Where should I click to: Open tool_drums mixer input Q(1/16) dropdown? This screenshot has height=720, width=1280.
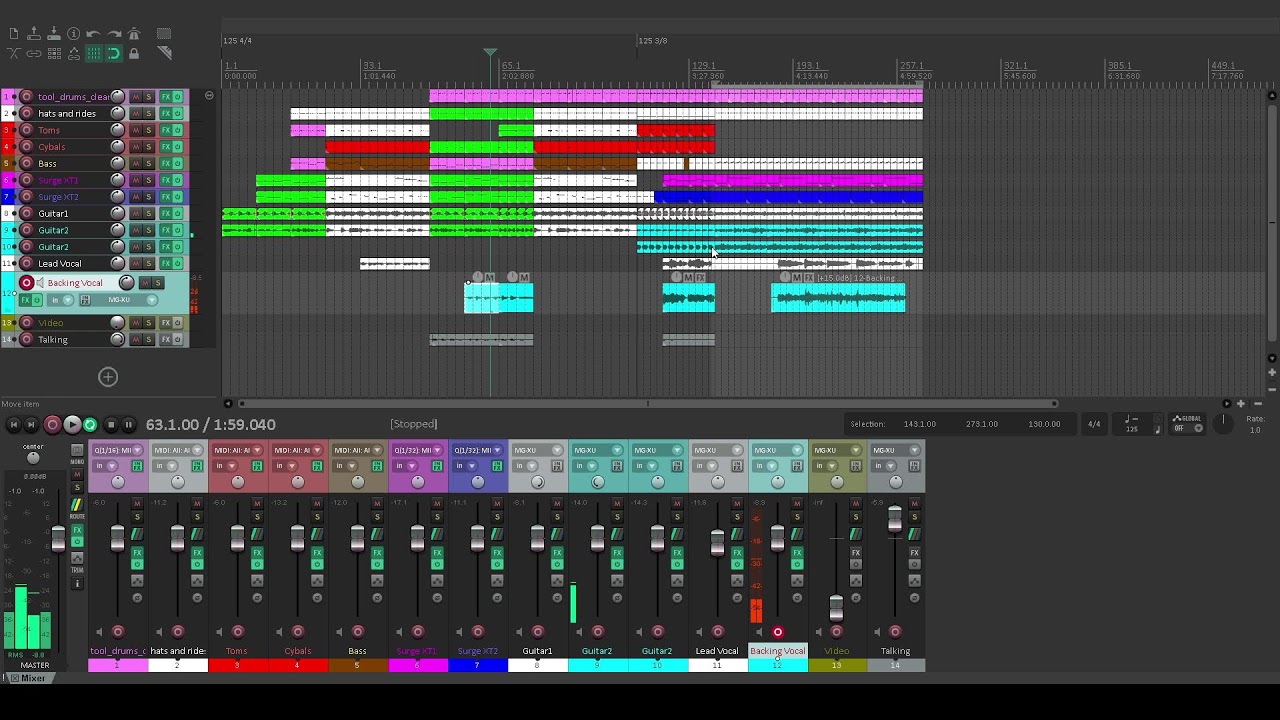(118, 450)
